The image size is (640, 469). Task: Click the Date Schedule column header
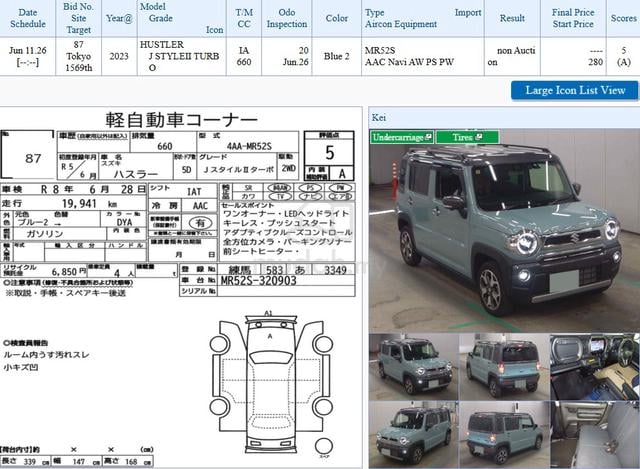[x=28, y=18]
